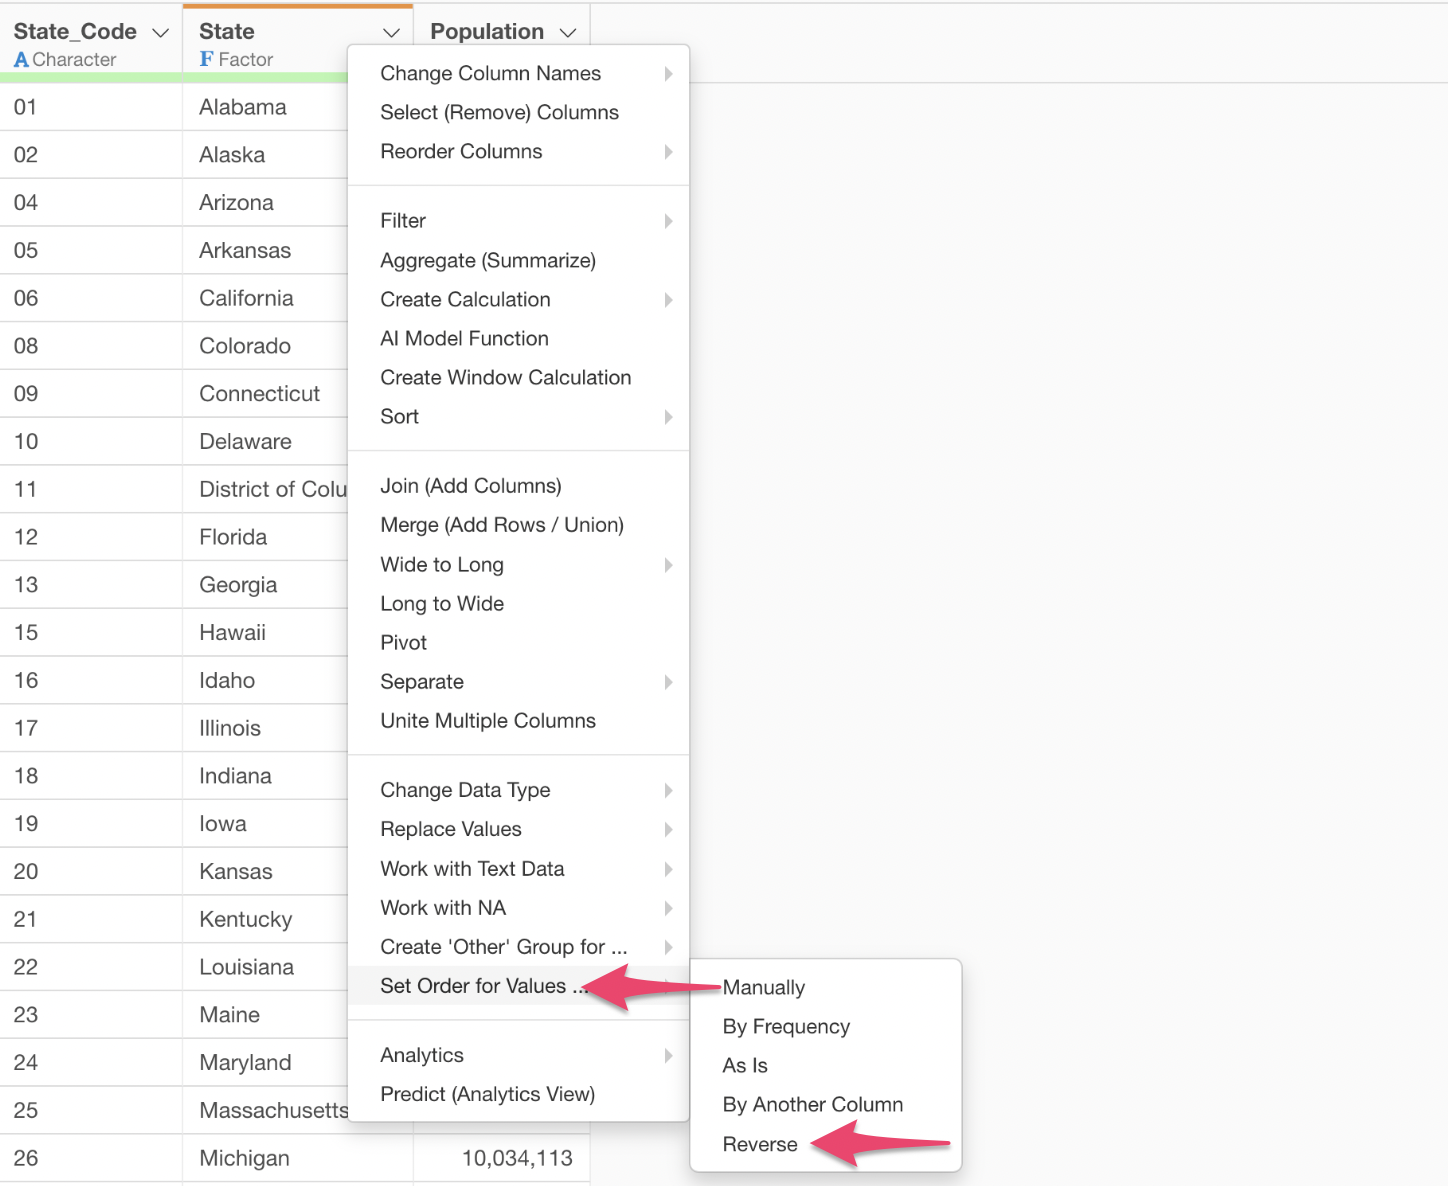Click the Factor type icon under State

coord(207,60)
